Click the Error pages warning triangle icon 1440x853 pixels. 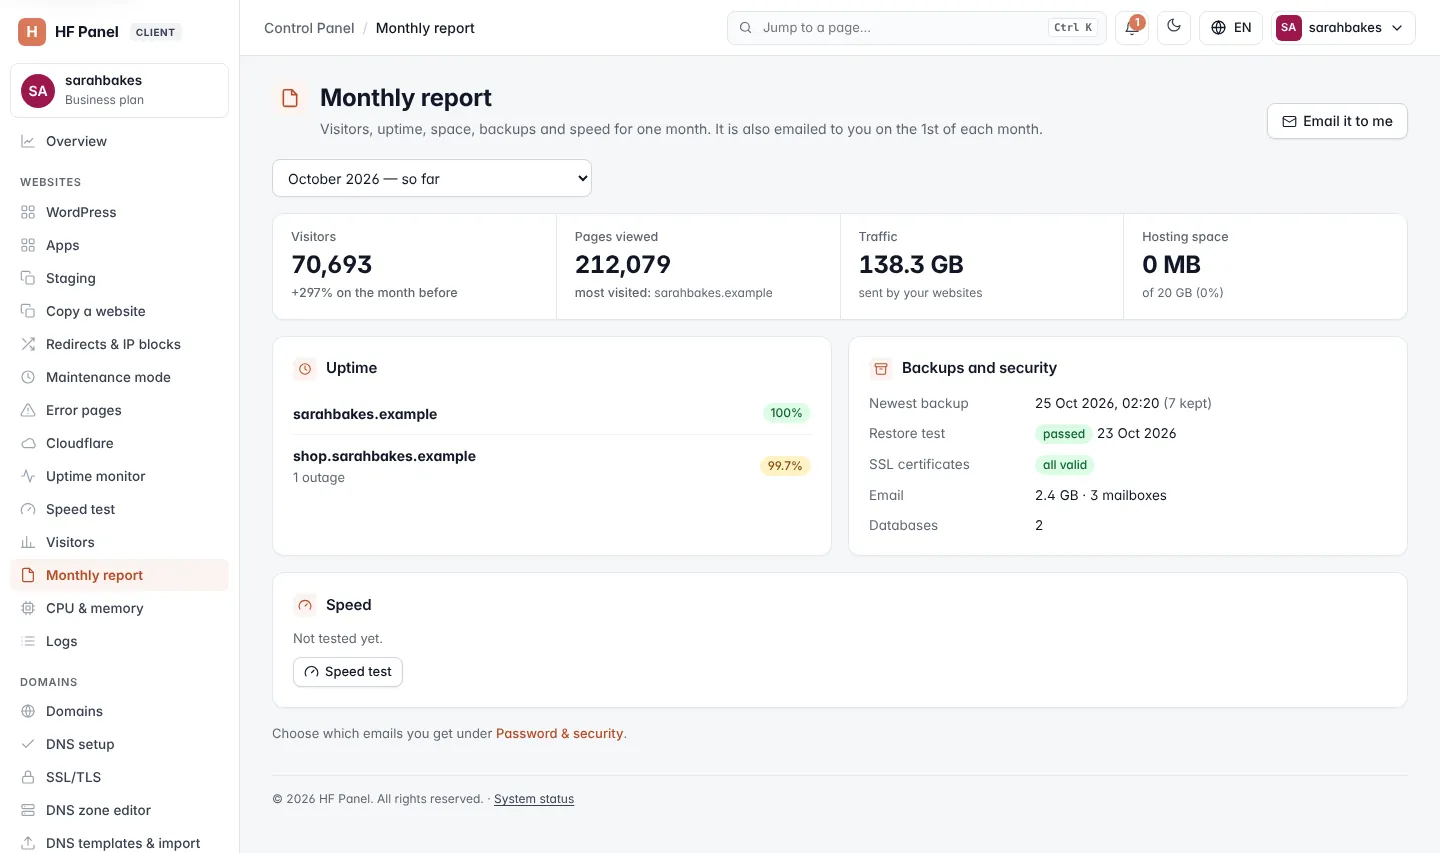pyautogui.click(x=28, y=410)
